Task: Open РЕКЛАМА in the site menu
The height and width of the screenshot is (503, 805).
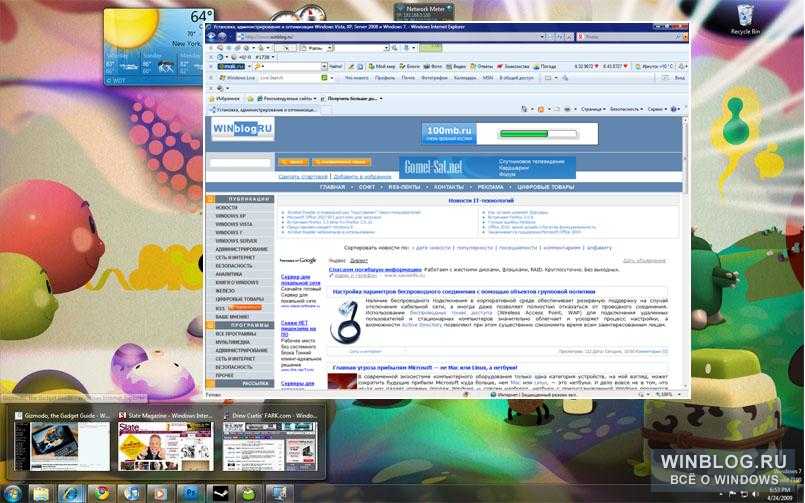Action: coord(490,187)
